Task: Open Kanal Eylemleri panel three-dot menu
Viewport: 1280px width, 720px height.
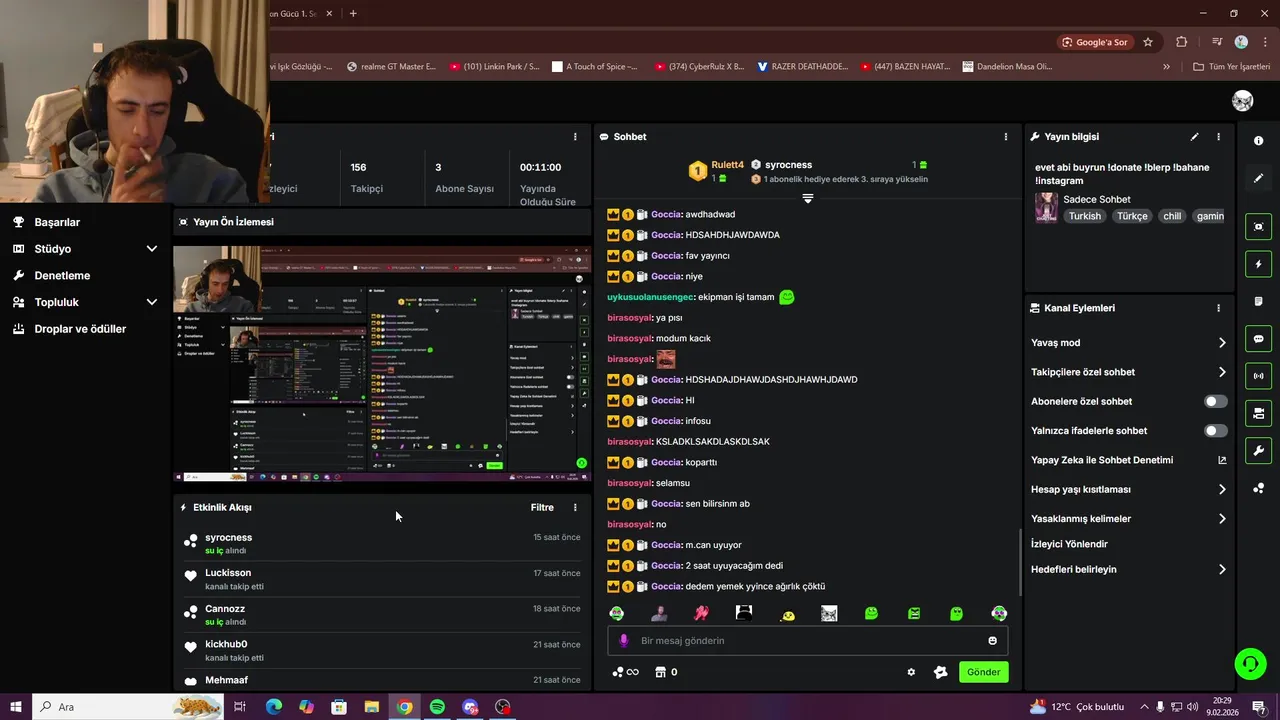Action: (1218, 308)
